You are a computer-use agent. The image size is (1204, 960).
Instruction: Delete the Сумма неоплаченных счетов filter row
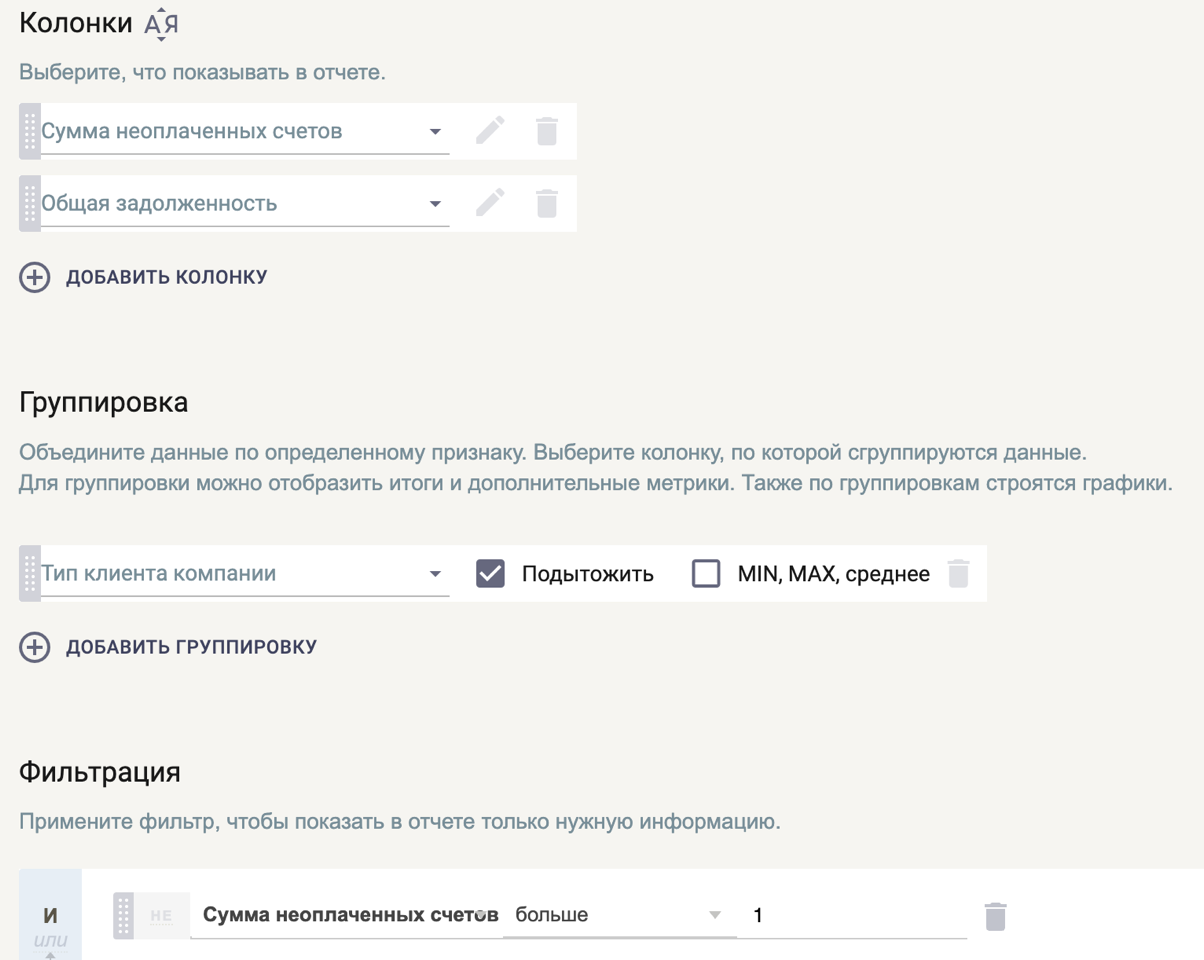995,916
